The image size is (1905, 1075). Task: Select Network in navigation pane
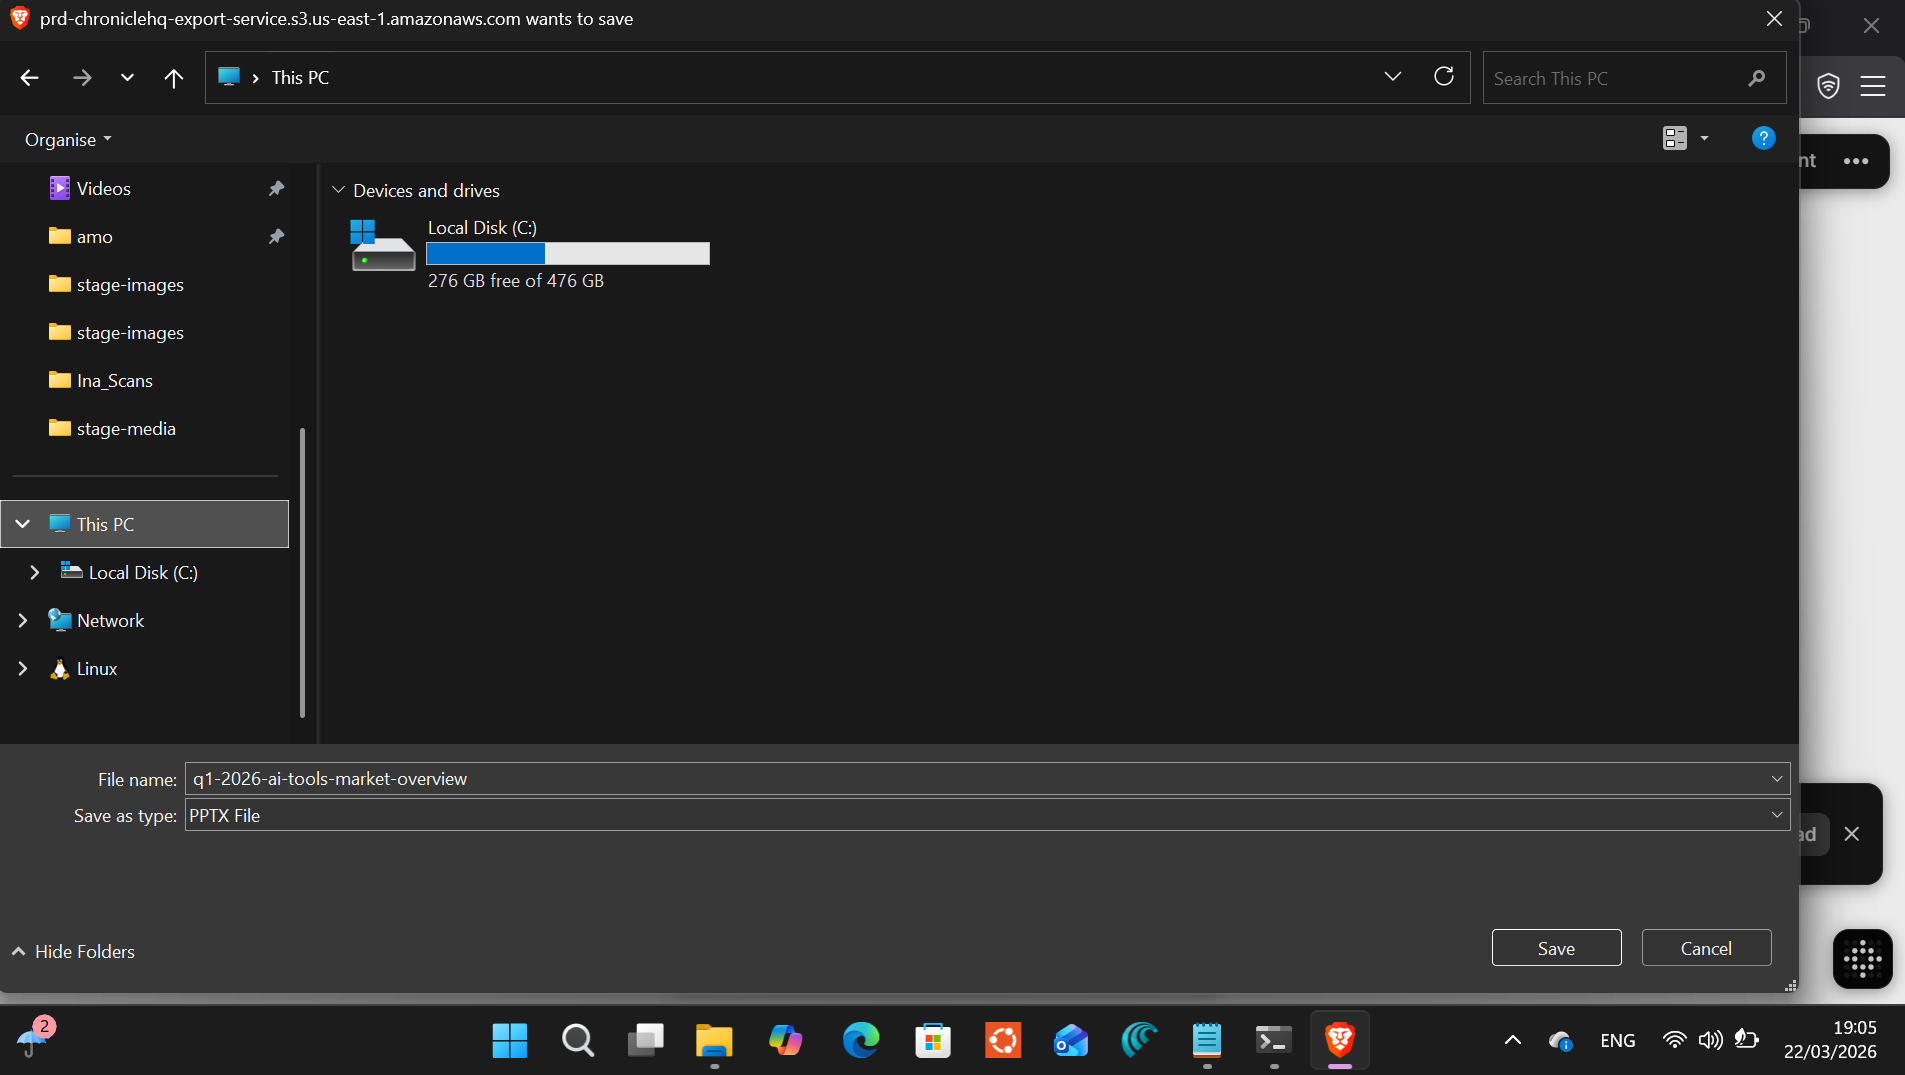110,620
